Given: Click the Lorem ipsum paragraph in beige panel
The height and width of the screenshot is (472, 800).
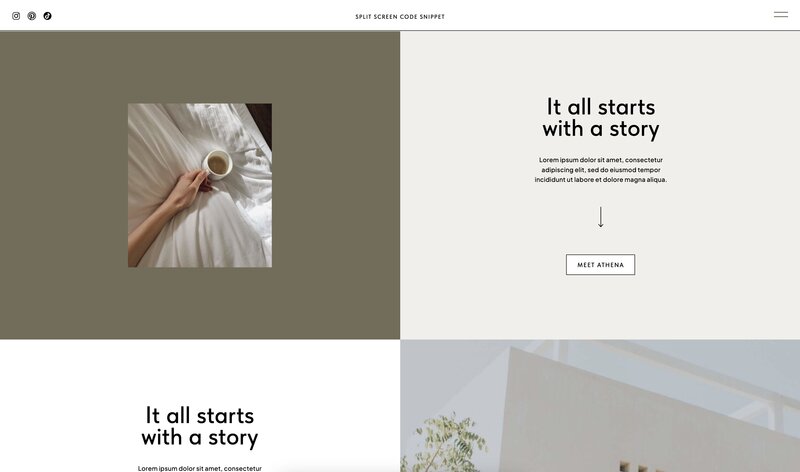Looking at the screenshot, I should (x=601, y=170).
